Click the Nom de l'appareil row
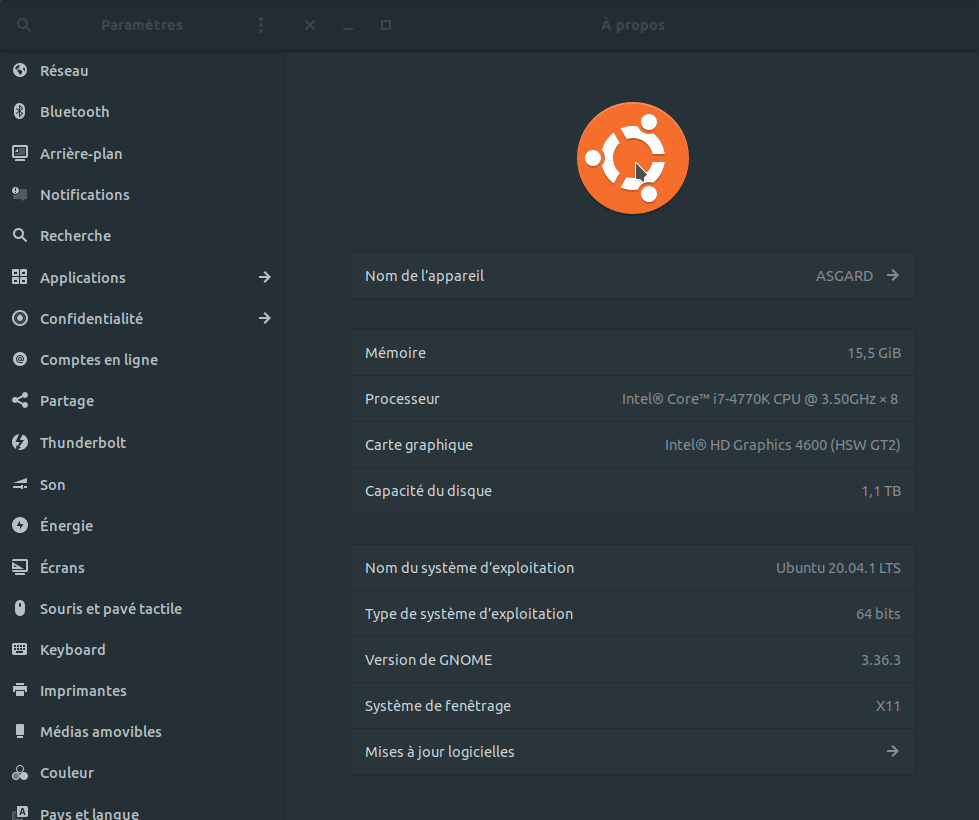Screen dimensions: 979x820 600,276
